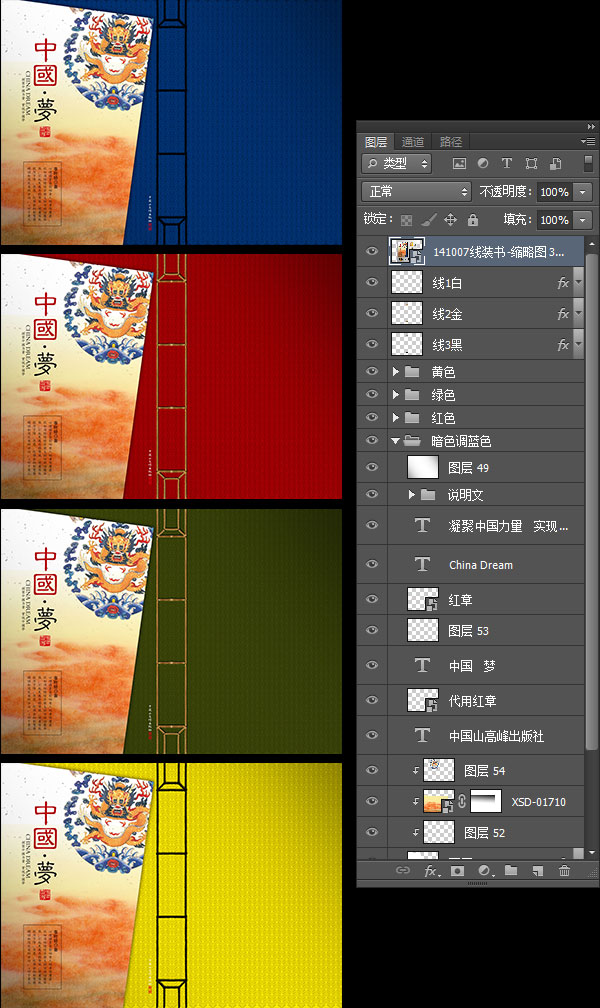Image resolution: width=600 pixels, height=1008 pixels.
Task: Click the fill 100% value field
Action: point(555,220)
